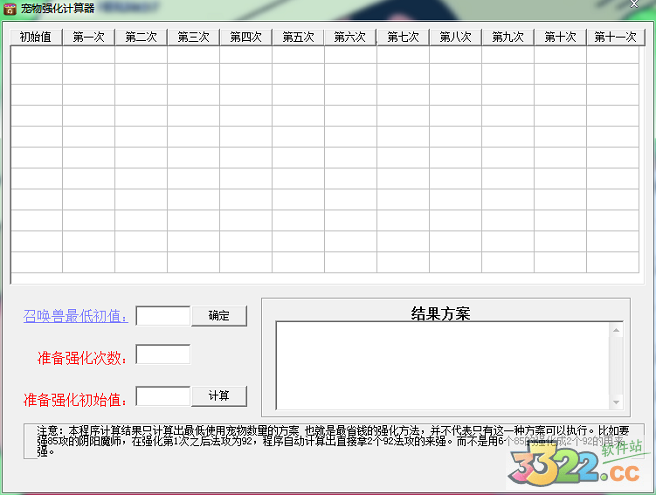Click the 计算 button
656x495 pixels.
tap(219, 396)
